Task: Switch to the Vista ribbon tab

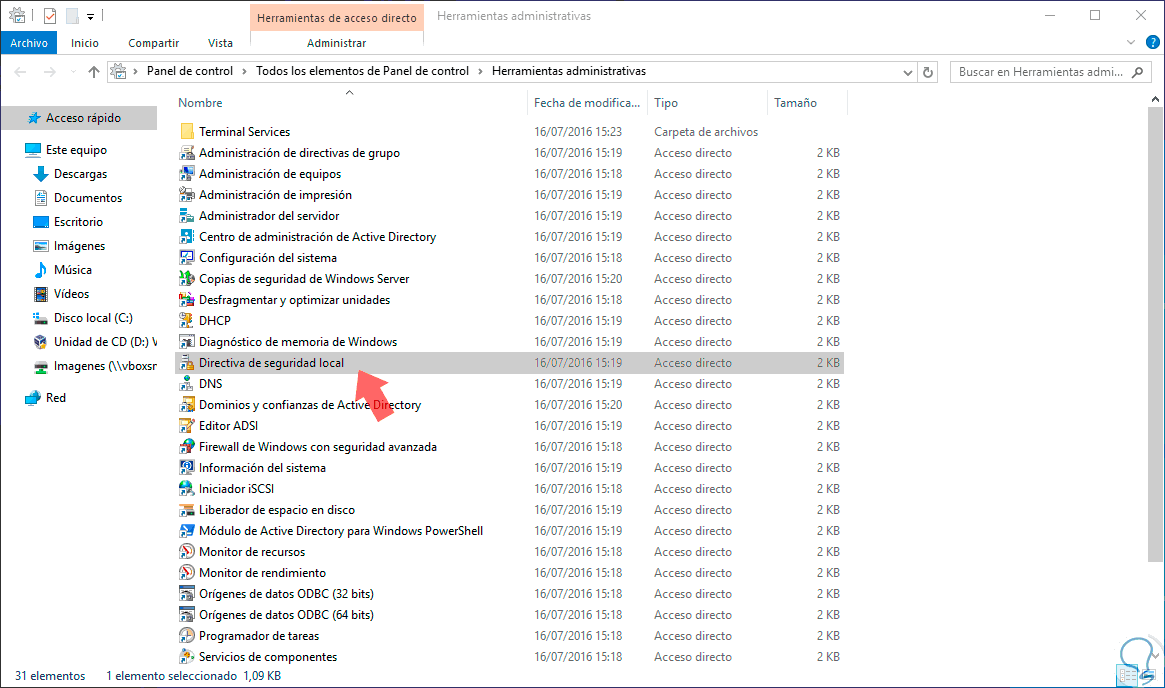Action: (220, 43)
